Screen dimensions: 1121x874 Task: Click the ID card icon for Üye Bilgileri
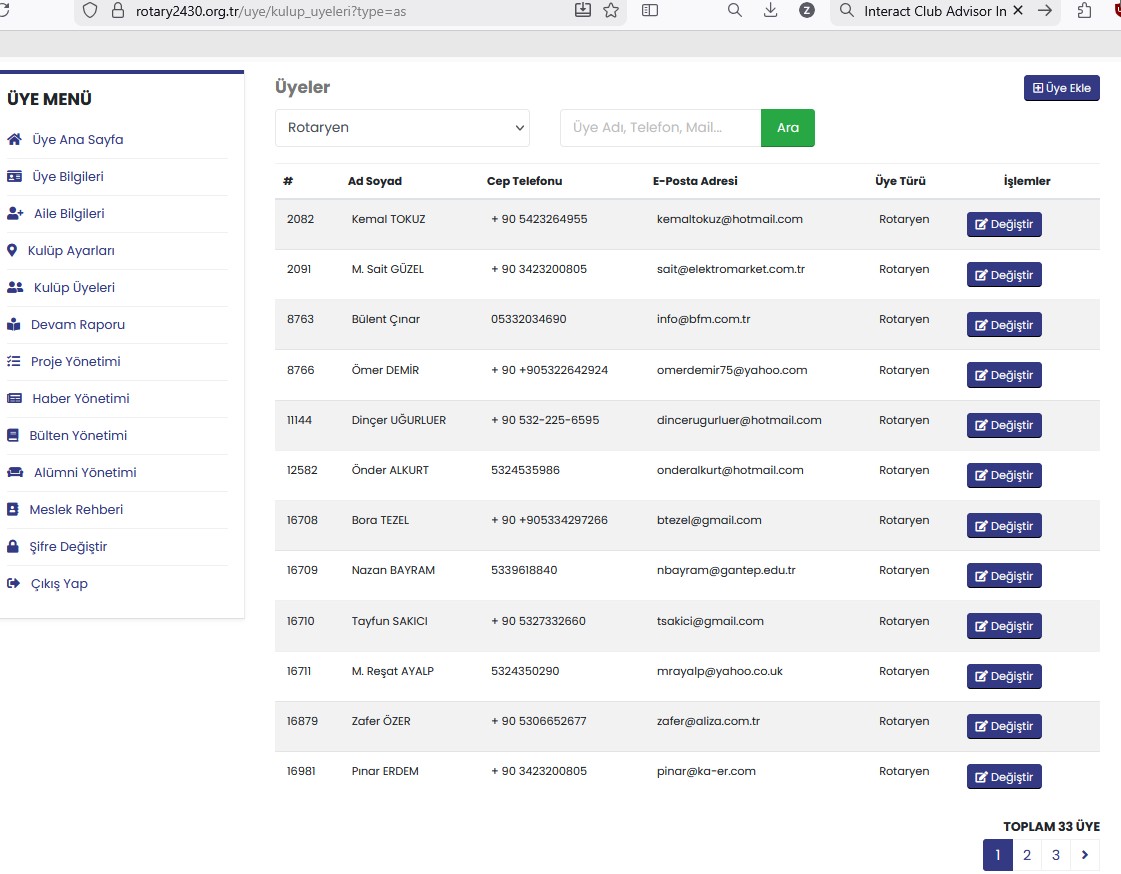pos(14,177)
